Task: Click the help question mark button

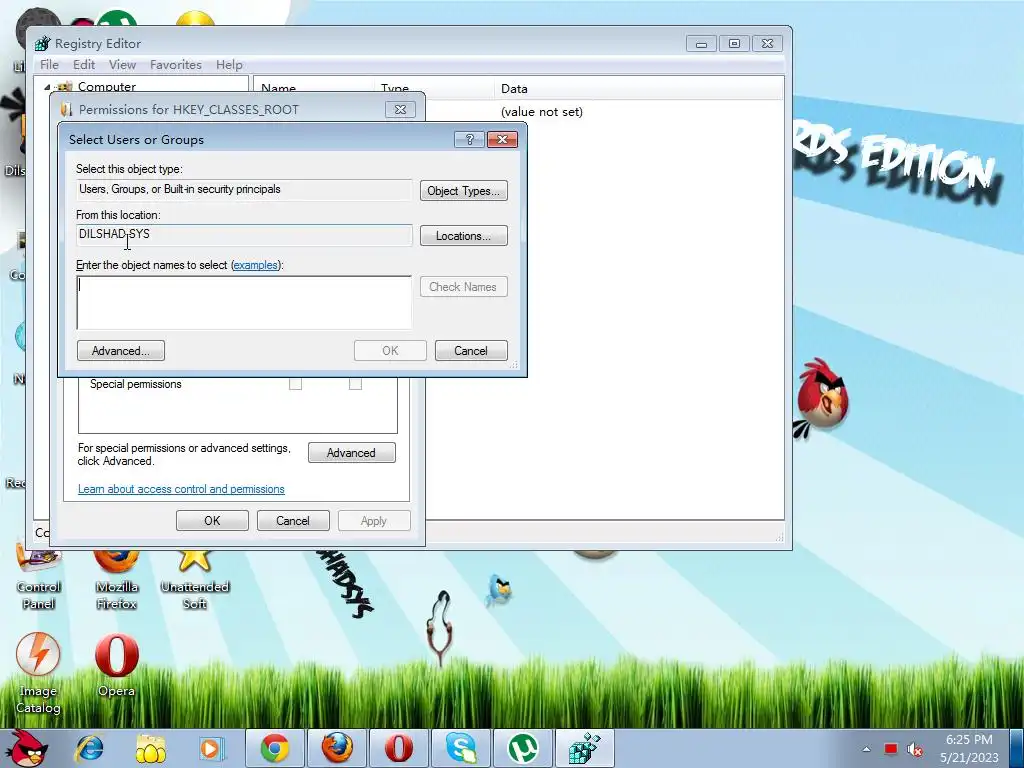Action: tap(469, 139)
